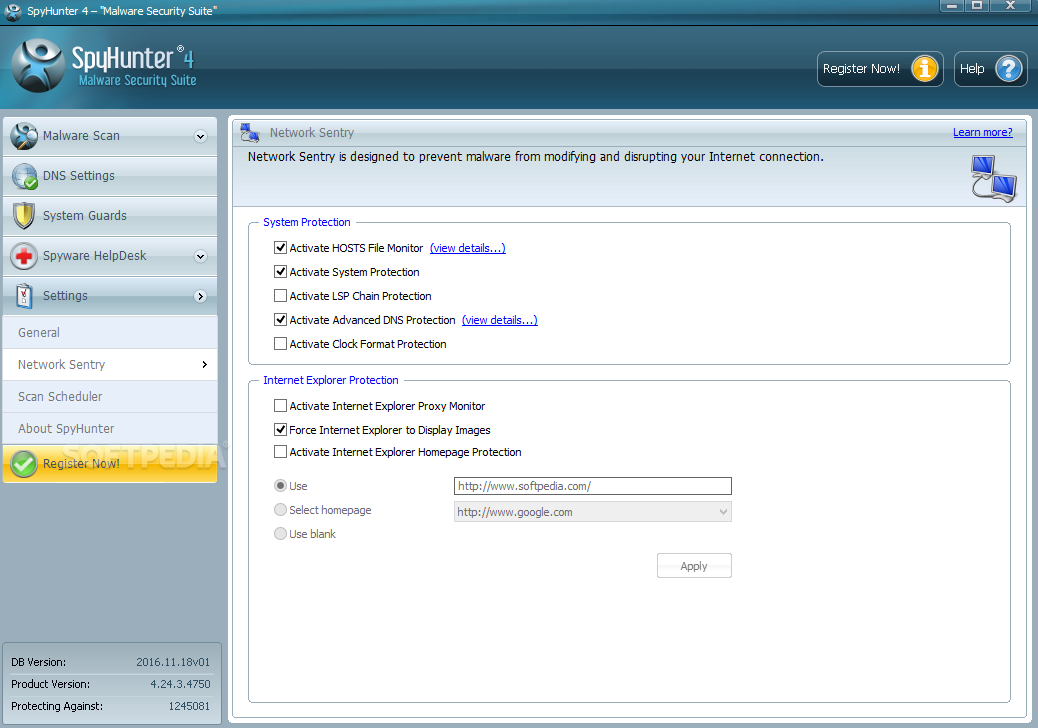1038x728 pixels.
Task: Click the Protecting Against value 1245081
Action: click(x=189, y=706)
